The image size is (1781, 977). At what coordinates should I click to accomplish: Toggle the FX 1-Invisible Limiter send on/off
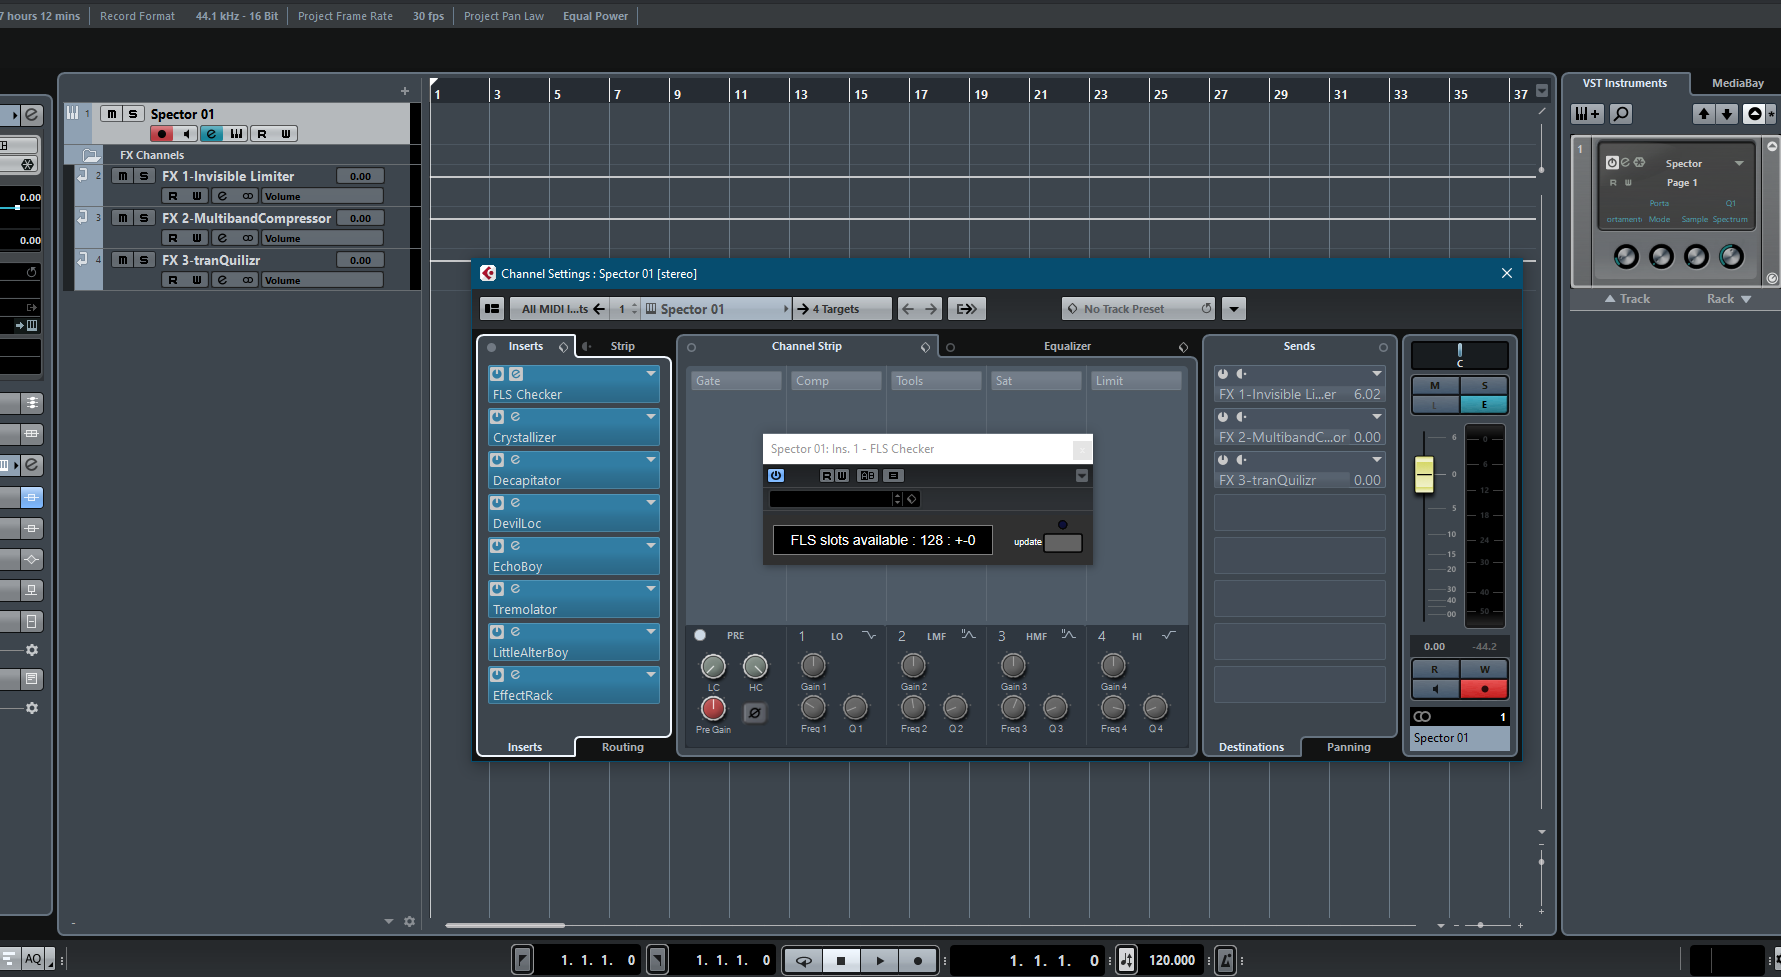coord(1223,374)
